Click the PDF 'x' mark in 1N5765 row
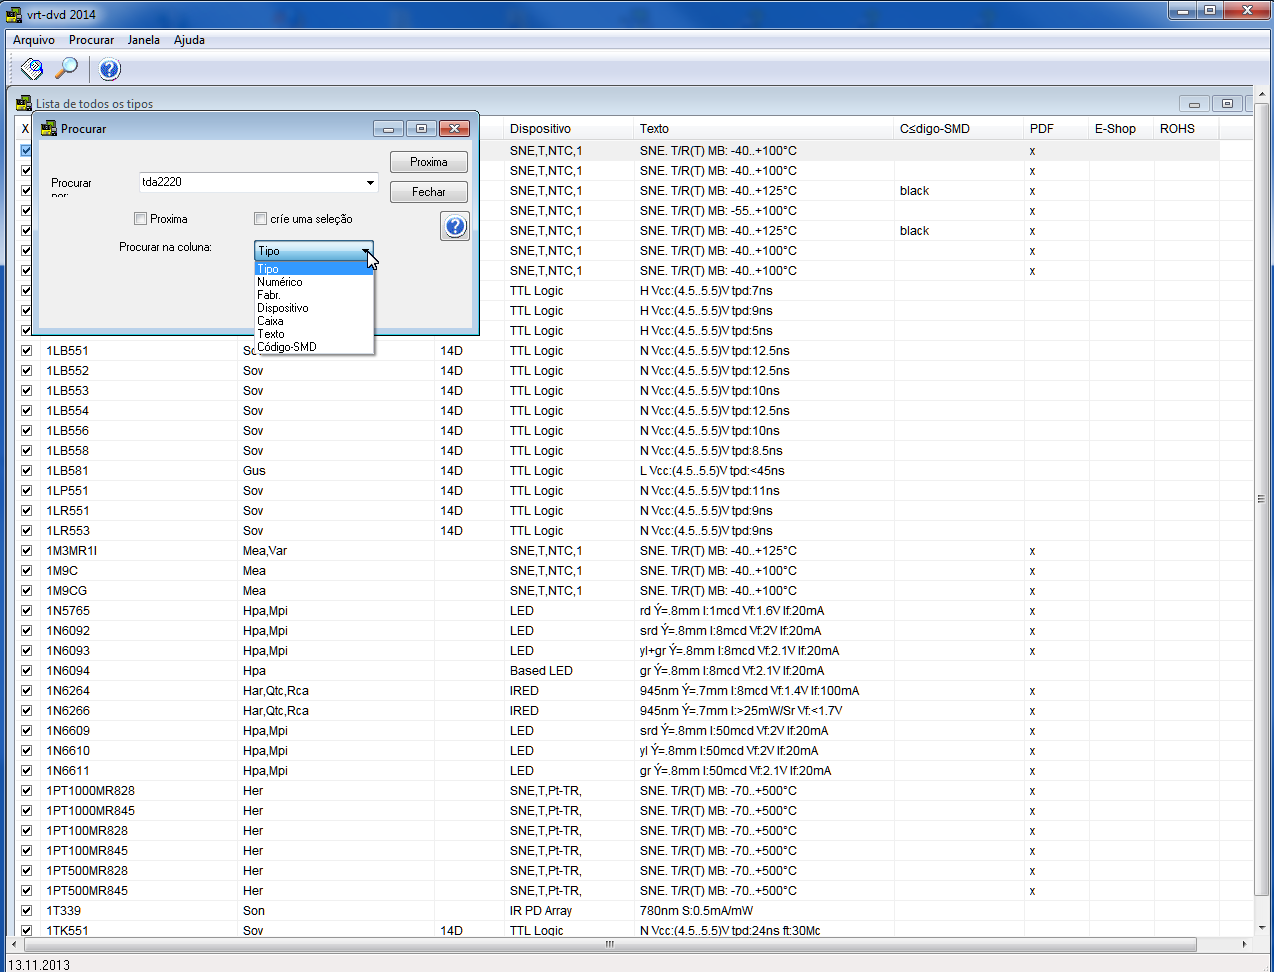The width and height of the screenshot is (1274, 972). [1032, 611]
